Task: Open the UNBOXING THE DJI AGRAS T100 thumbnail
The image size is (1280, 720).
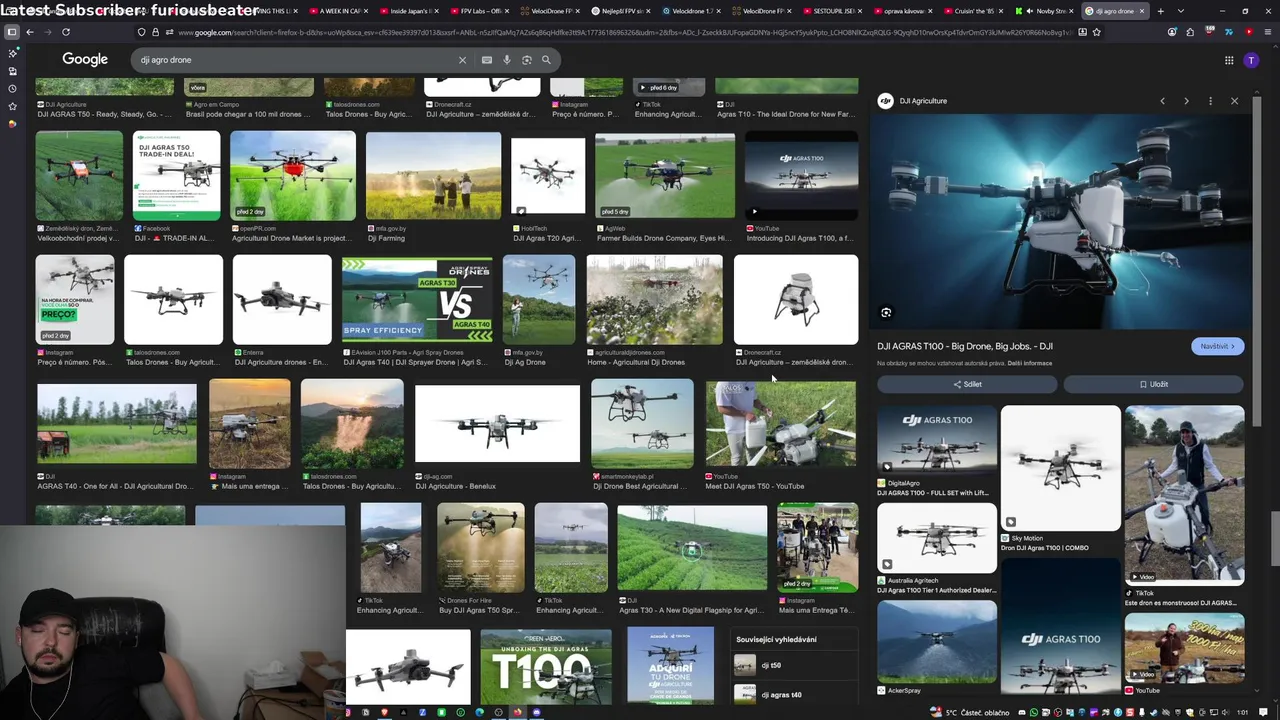Action: (x=546, y=667)
